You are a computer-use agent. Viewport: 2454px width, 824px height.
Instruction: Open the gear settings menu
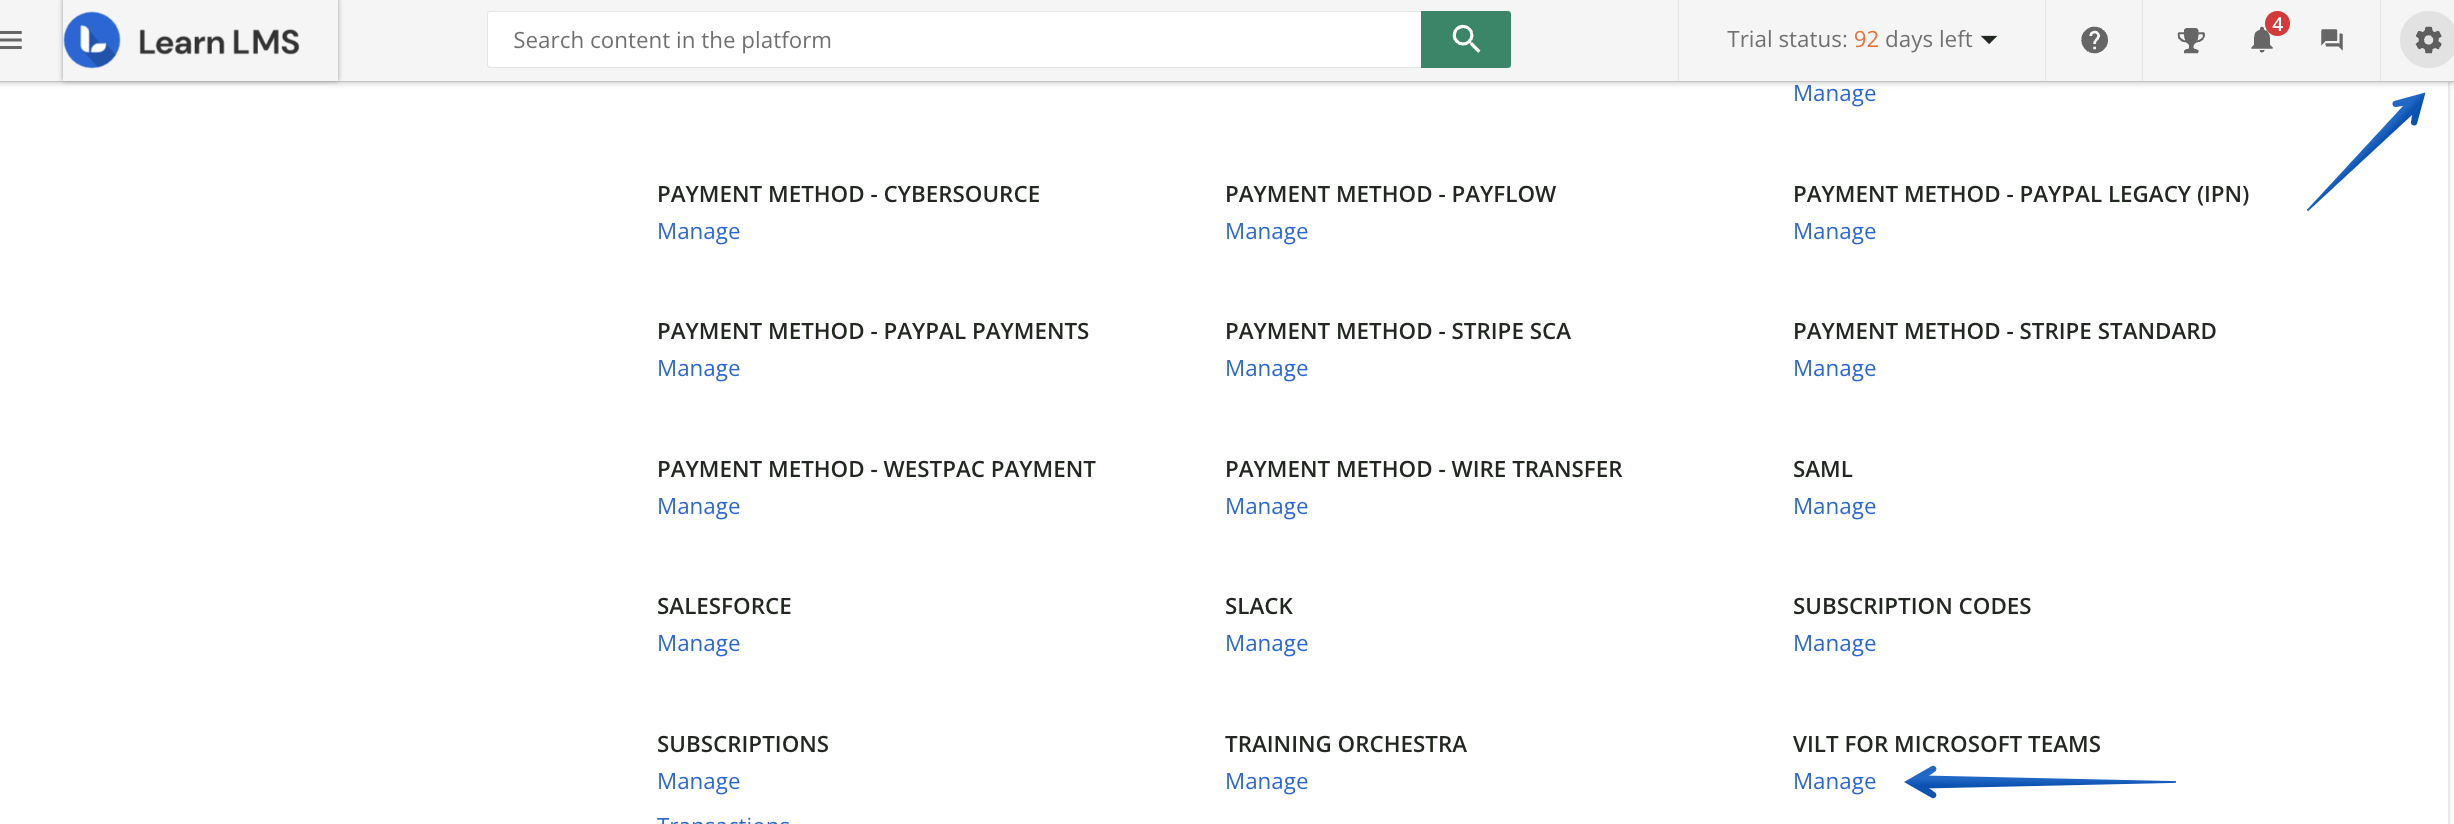point(2427,40)
